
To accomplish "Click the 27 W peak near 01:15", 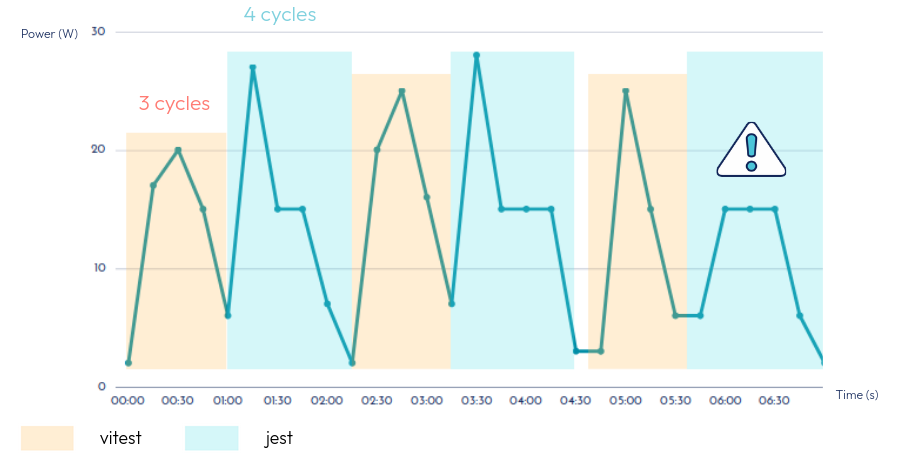I will point(253,67).
